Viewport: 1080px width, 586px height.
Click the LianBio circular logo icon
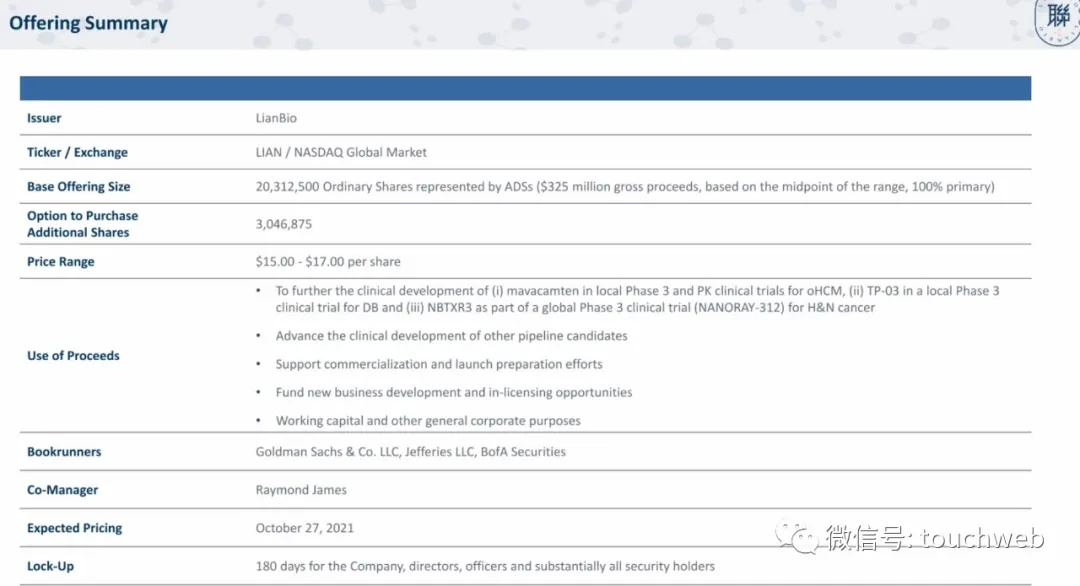[x=1059, y=21]
